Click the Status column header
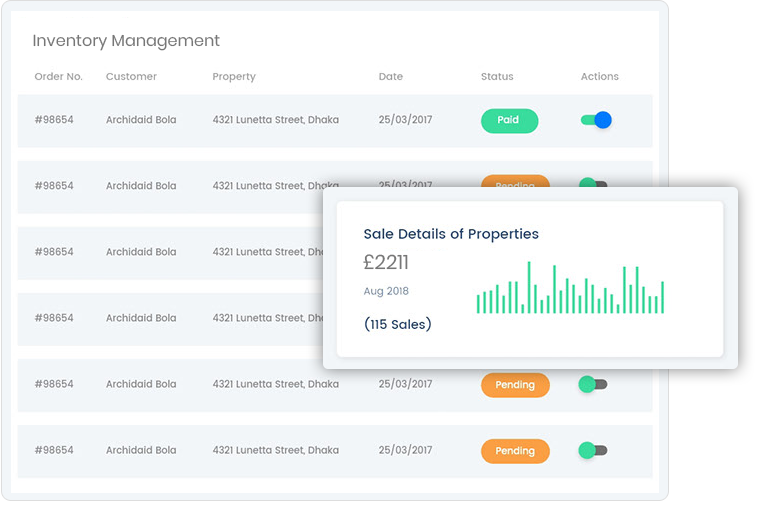Viewport: 760px width, 520px height. click(497, 76)
